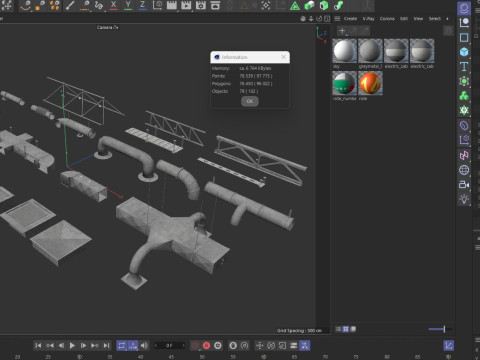Toggle X axis lock
Screen dimensions: 480x360
pyautogui.click(x=114, y=5)
